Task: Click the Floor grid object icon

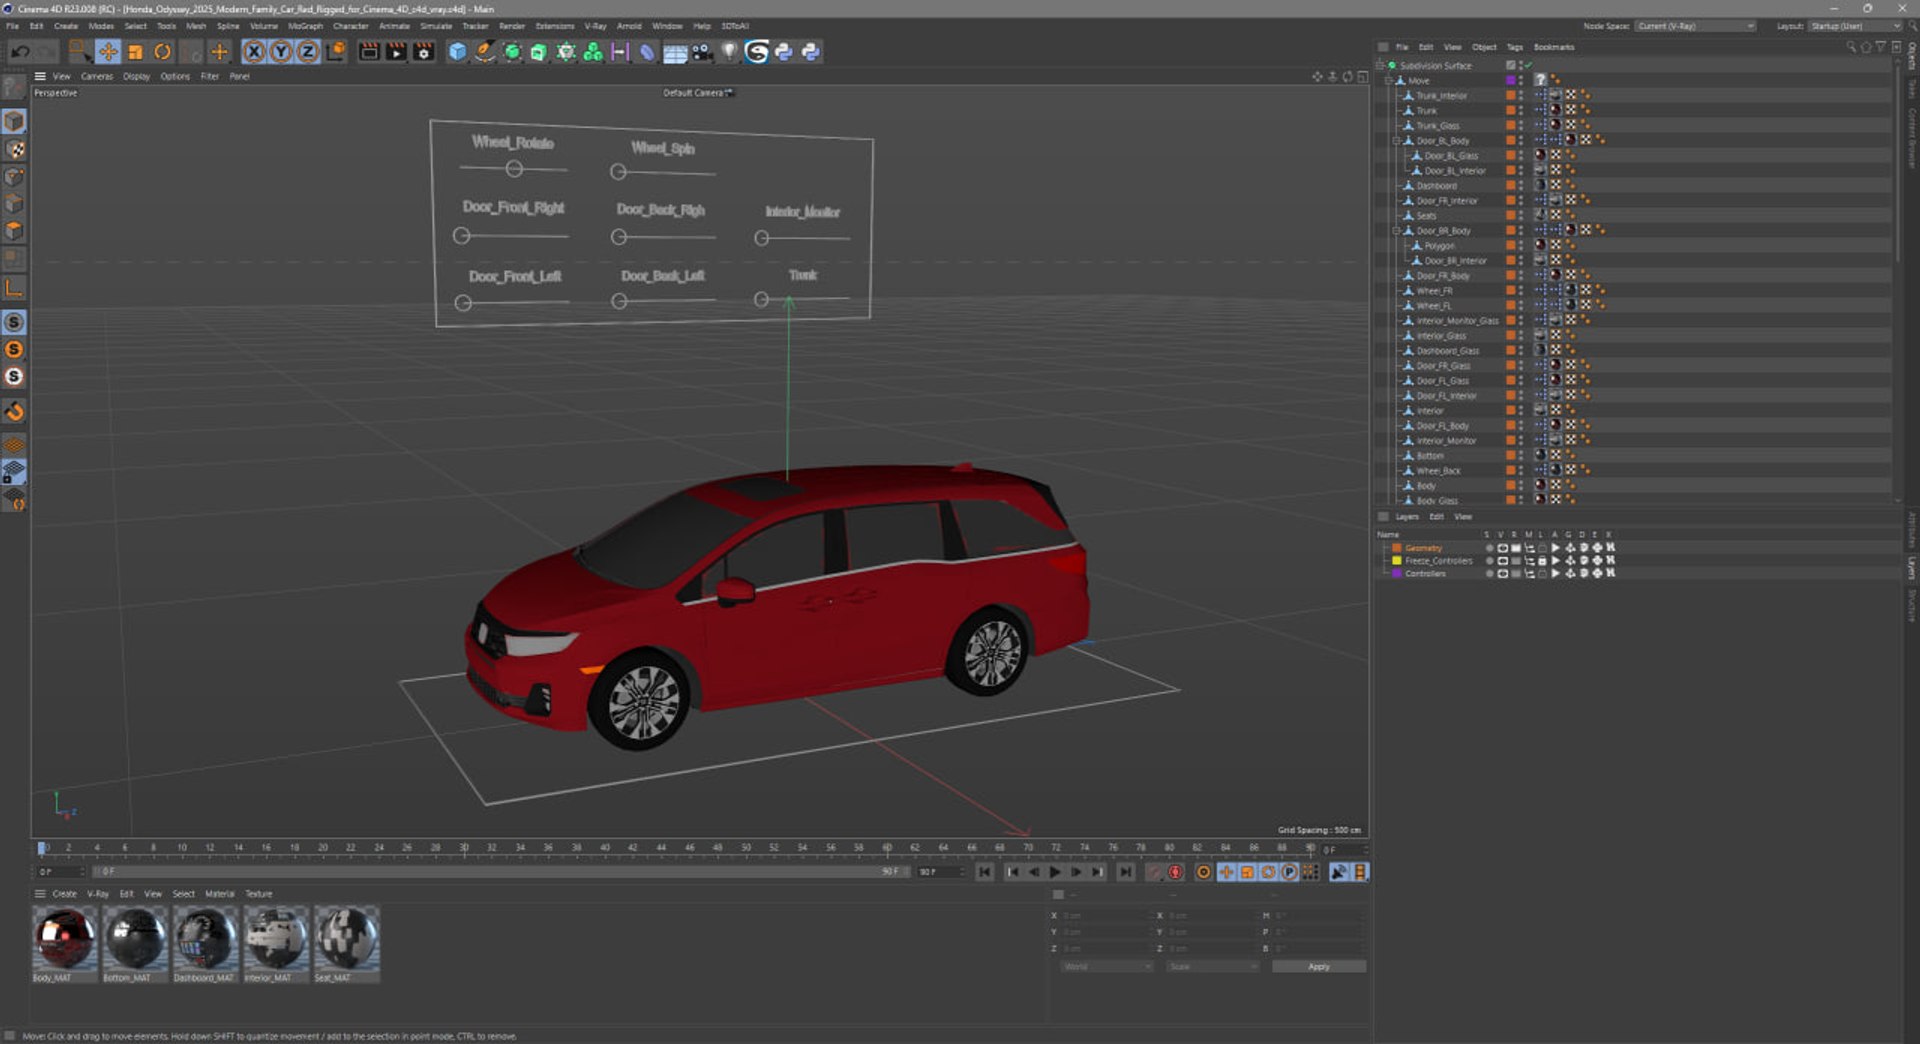Action: point(675,52)
